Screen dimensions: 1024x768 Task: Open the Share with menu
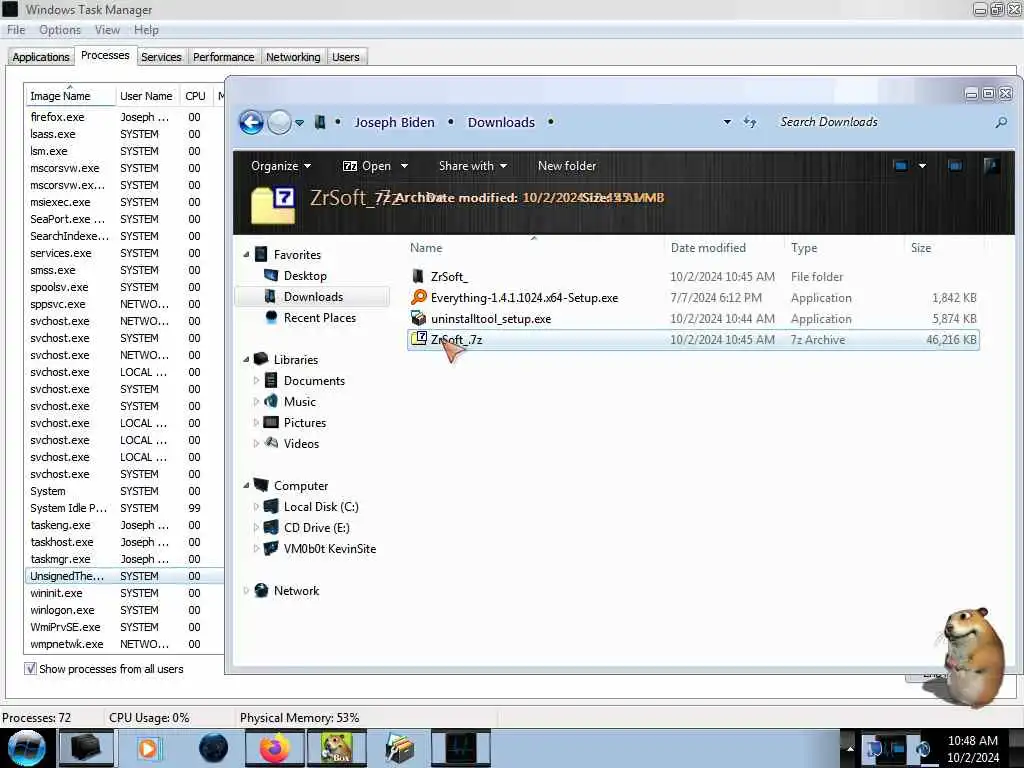[473, 166]
